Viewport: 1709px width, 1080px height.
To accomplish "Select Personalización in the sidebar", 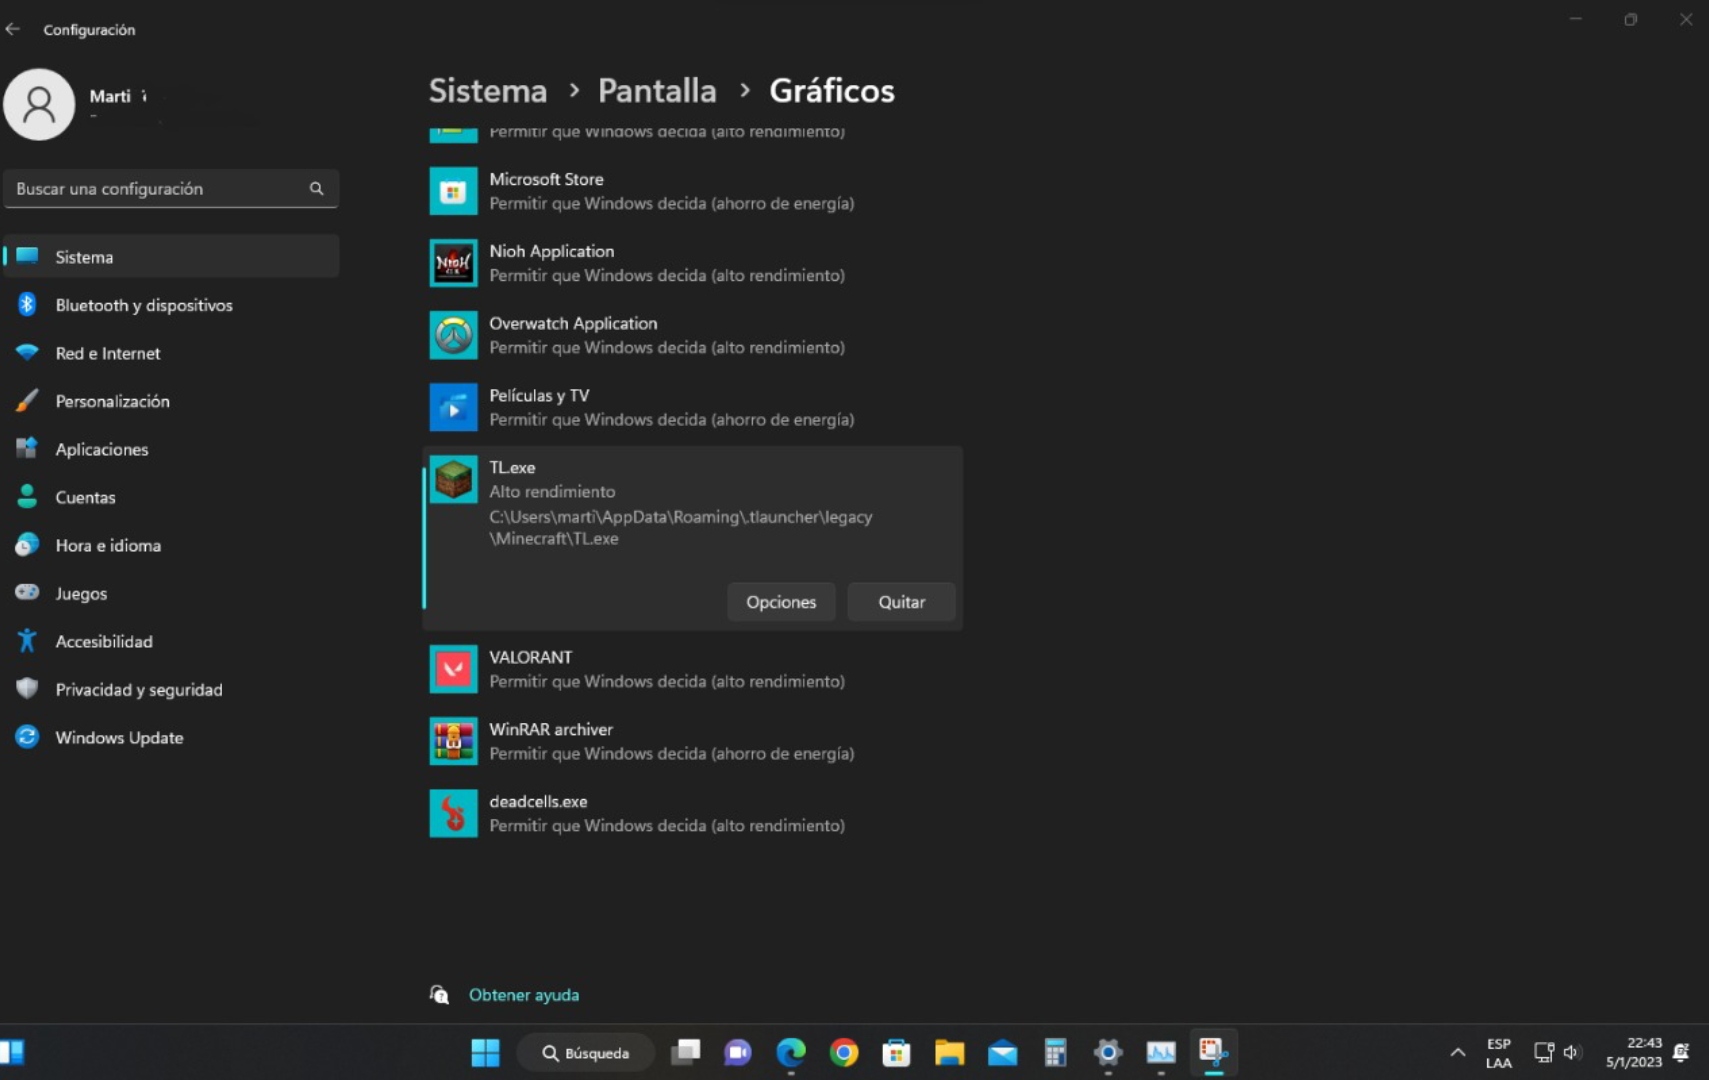I will (112, 401).
